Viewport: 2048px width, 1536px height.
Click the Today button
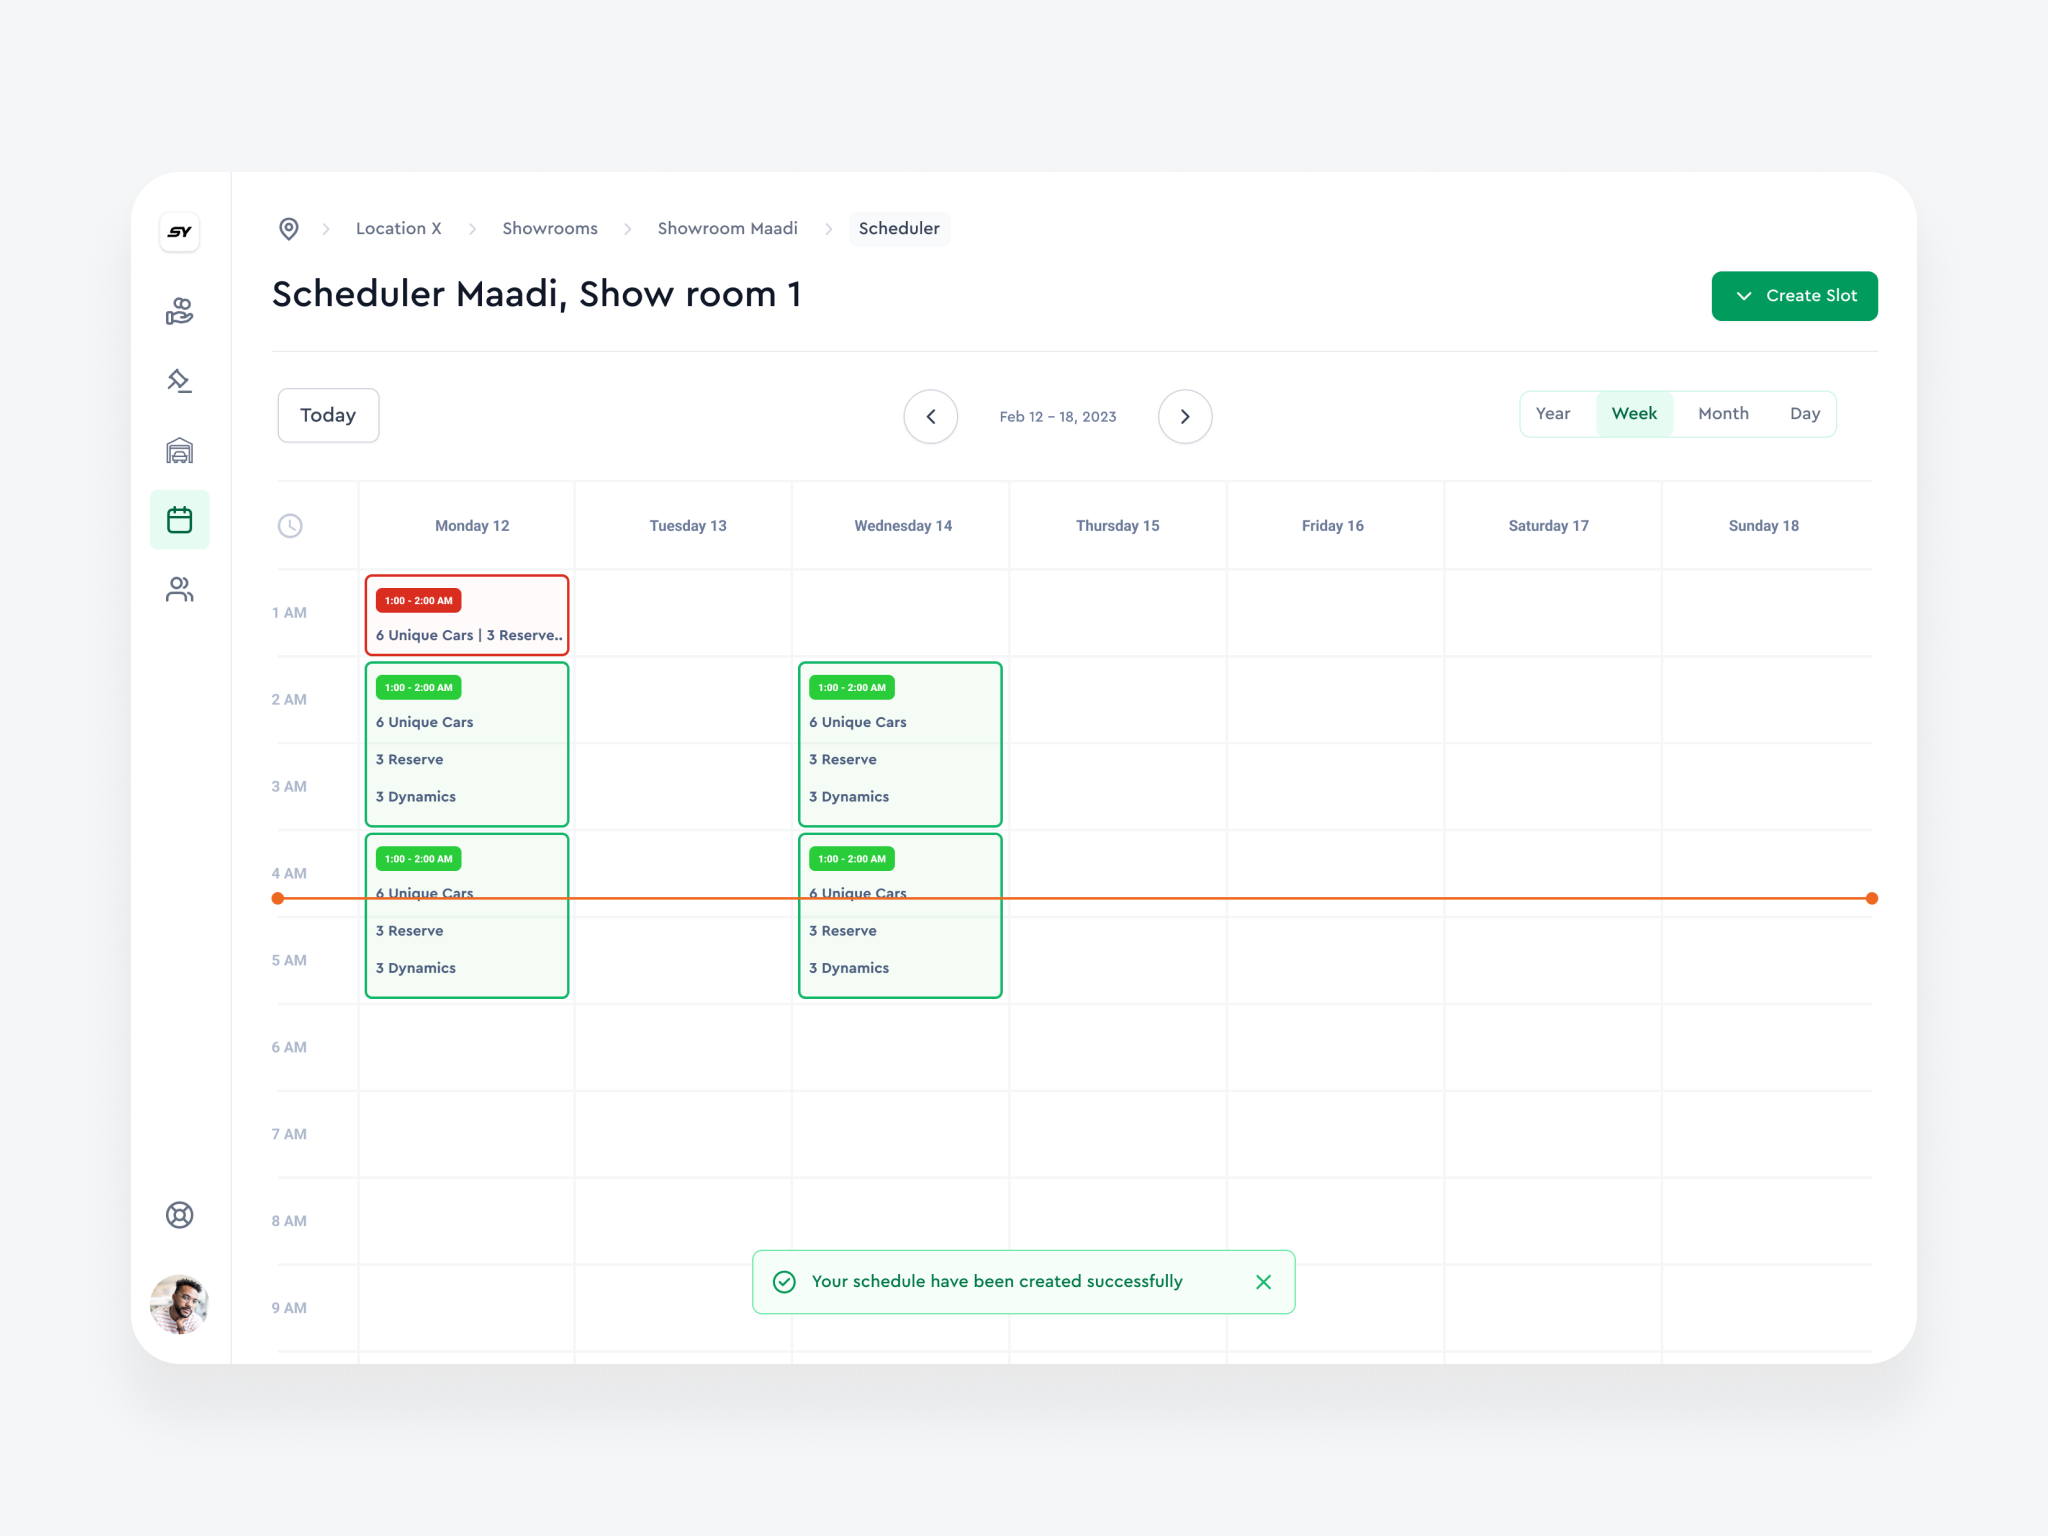click(x=328, y=416)
